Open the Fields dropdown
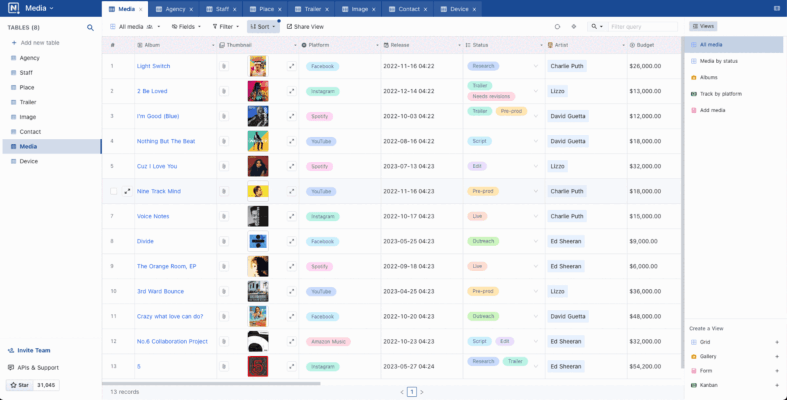787x400 pixels. click(x=184, y=26)
